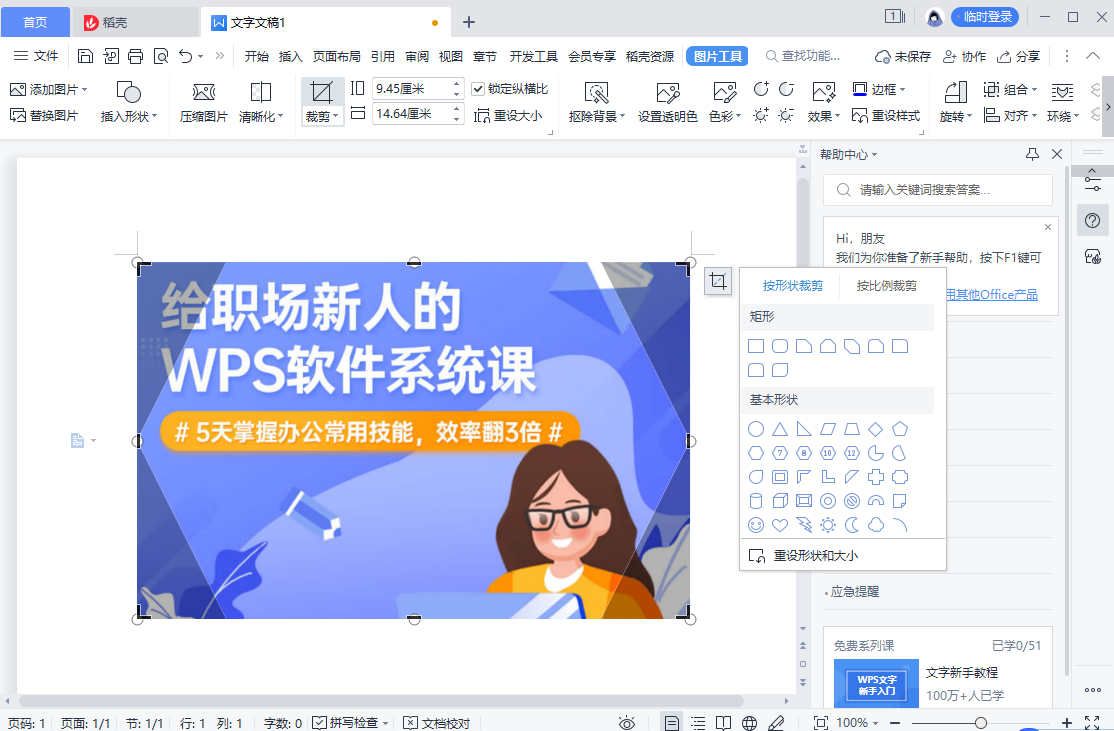
Task: Click zoom in plus button in status bar
Action: click(x=1066, y=722)
